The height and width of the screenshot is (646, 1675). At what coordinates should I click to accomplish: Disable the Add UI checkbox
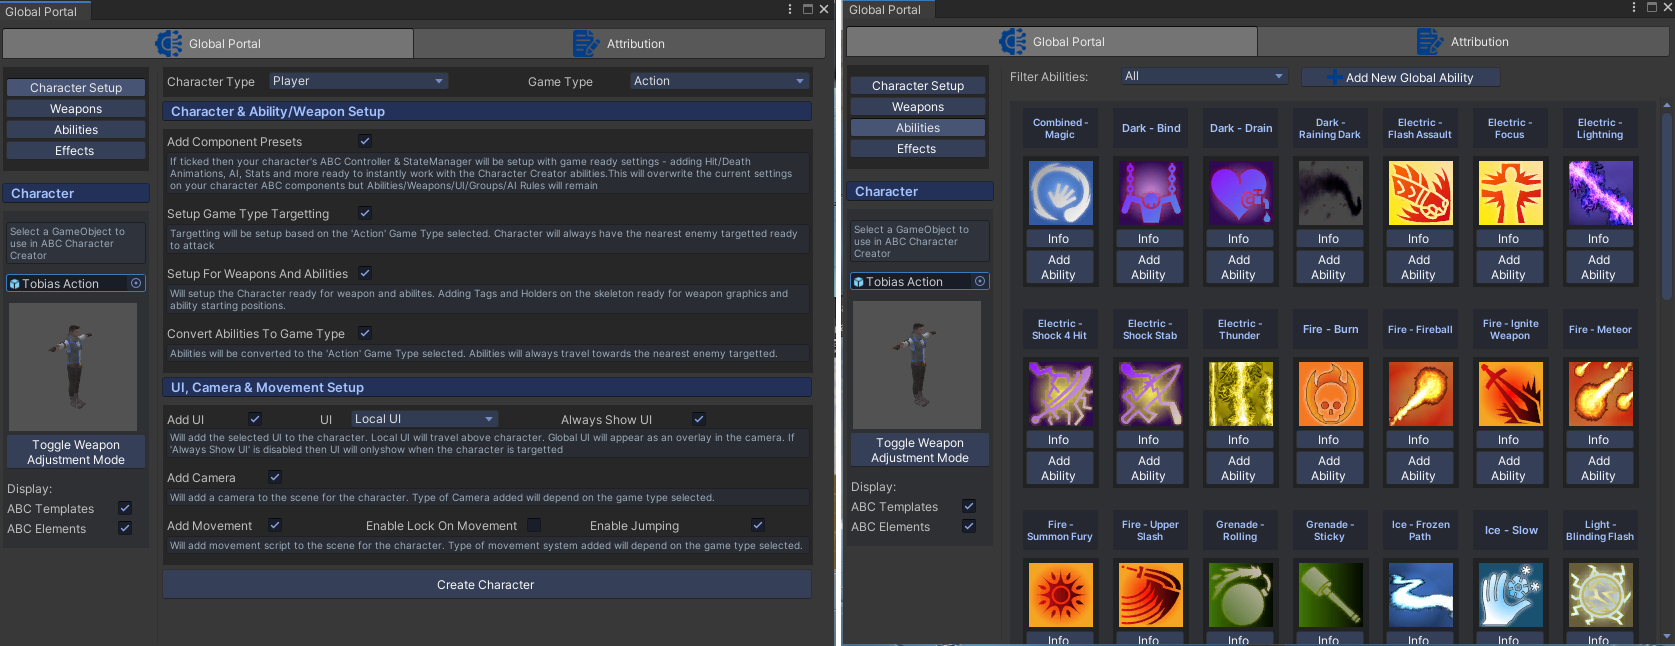[255, 419]
